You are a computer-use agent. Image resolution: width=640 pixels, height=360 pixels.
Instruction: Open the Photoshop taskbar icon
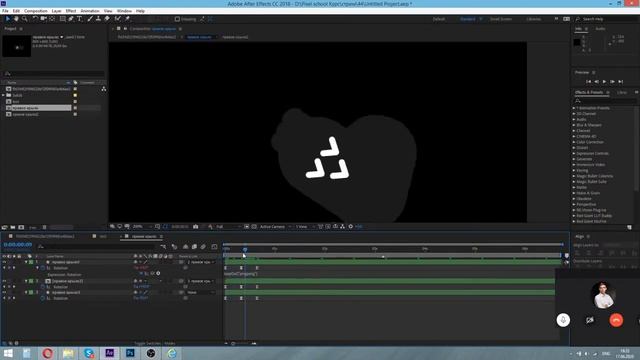130,353
